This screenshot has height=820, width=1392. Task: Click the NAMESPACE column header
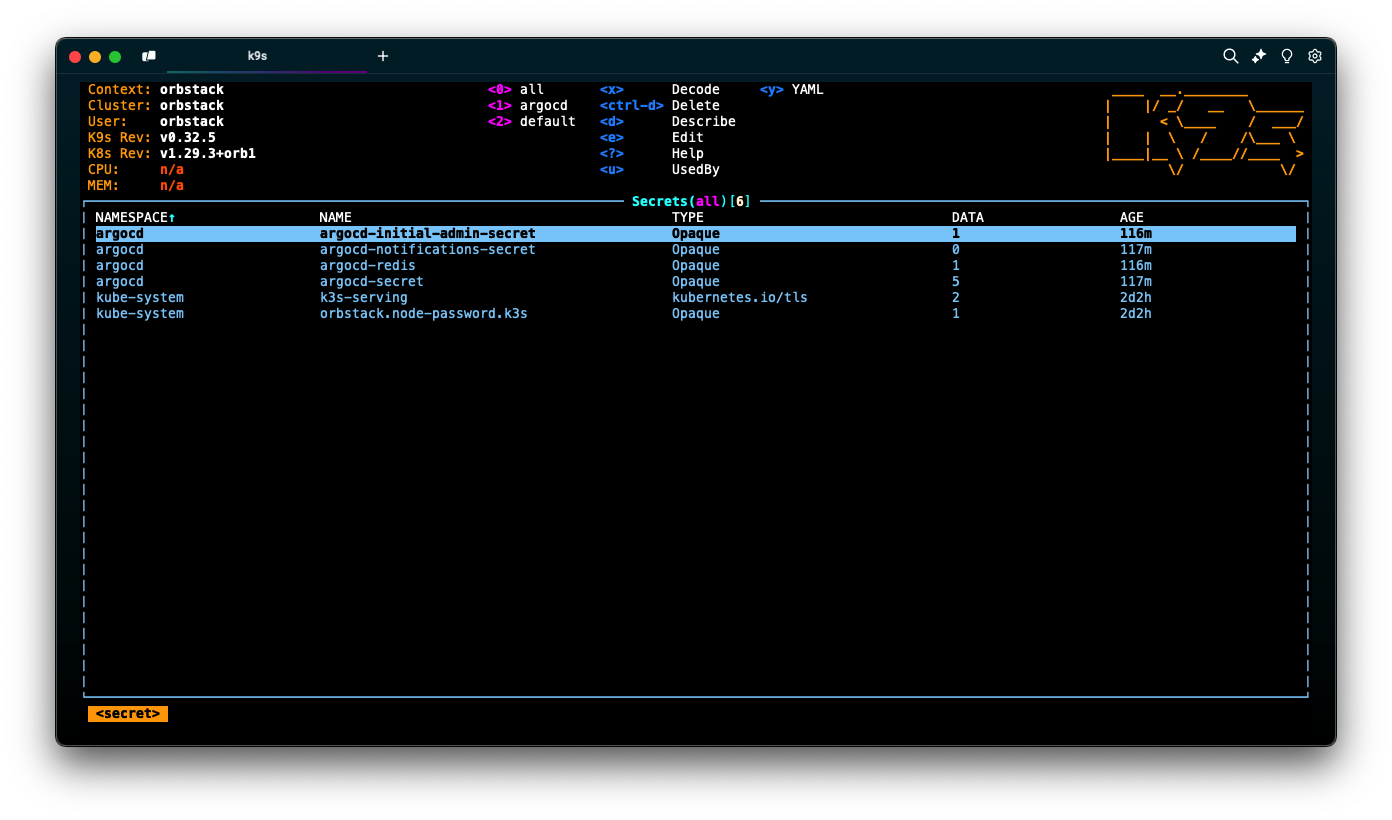coord(135,217)
